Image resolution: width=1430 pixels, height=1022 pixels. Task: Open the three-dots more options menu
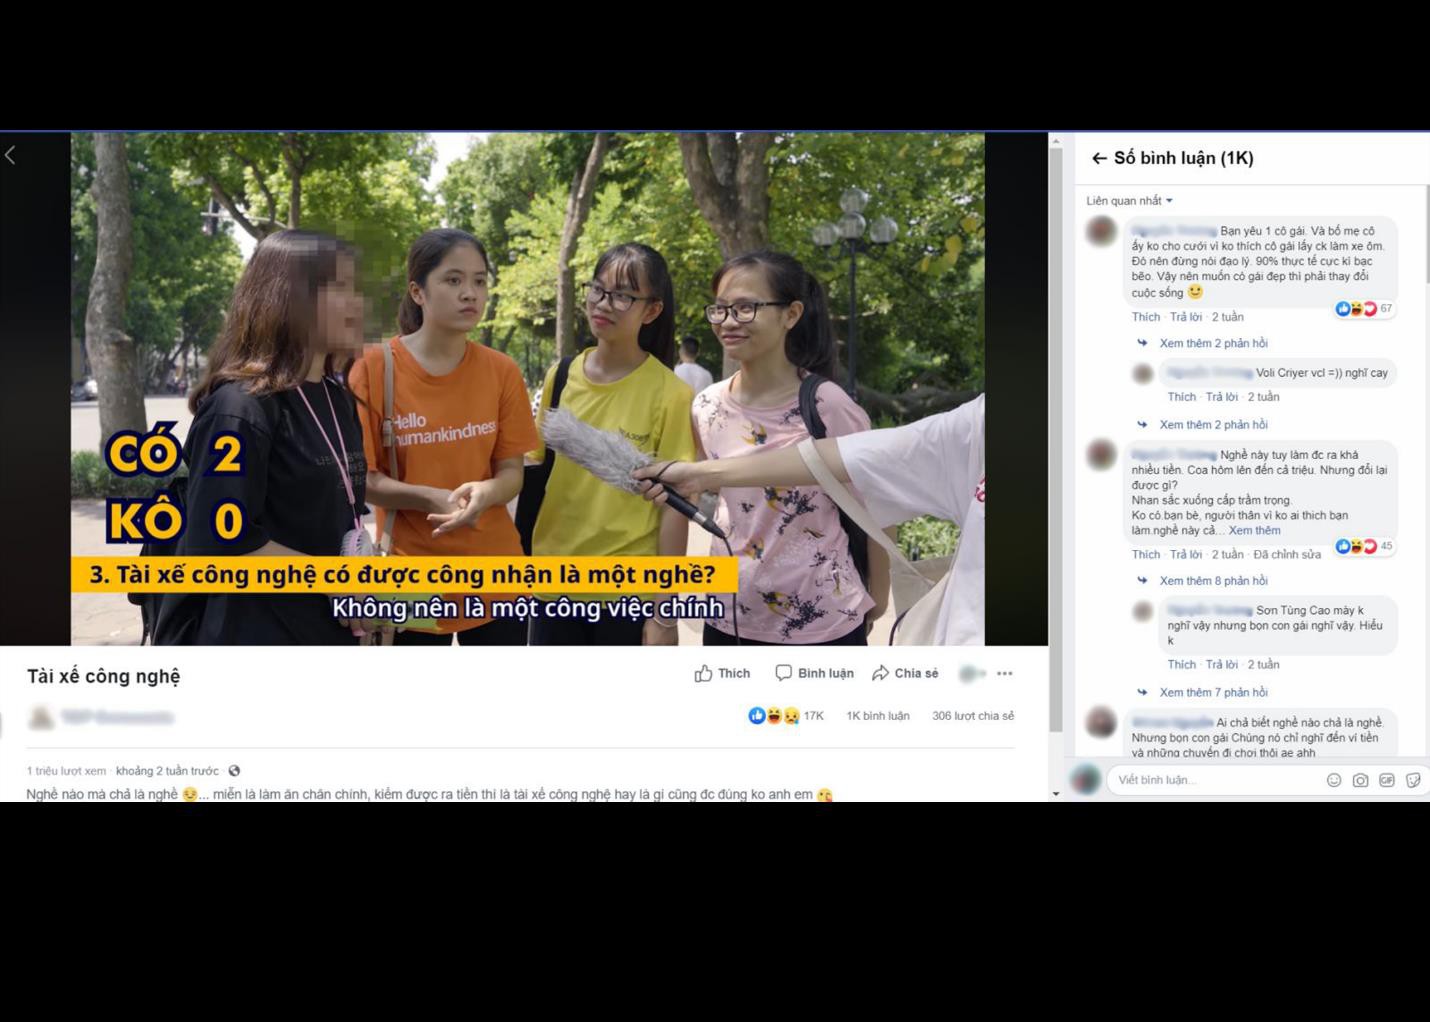1005,674
